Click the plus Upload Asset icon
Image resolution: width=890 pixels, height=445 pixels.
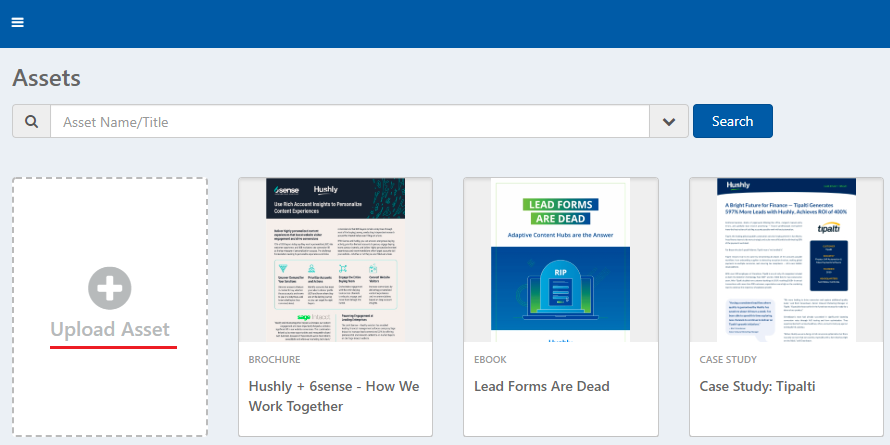110,288
